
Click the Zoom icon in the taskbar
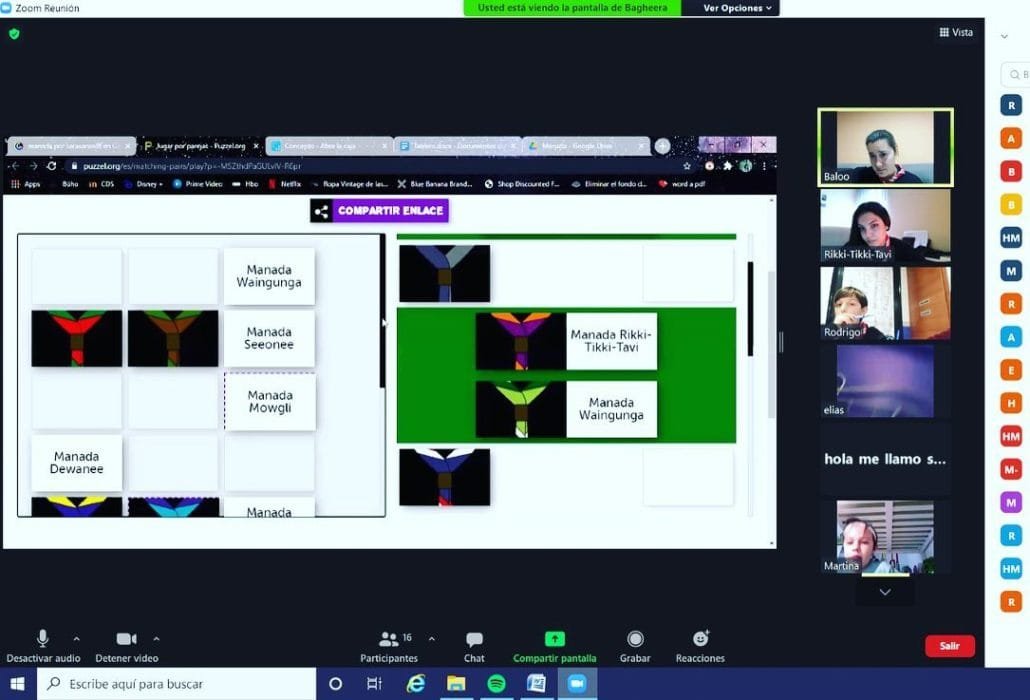[576, 684]
